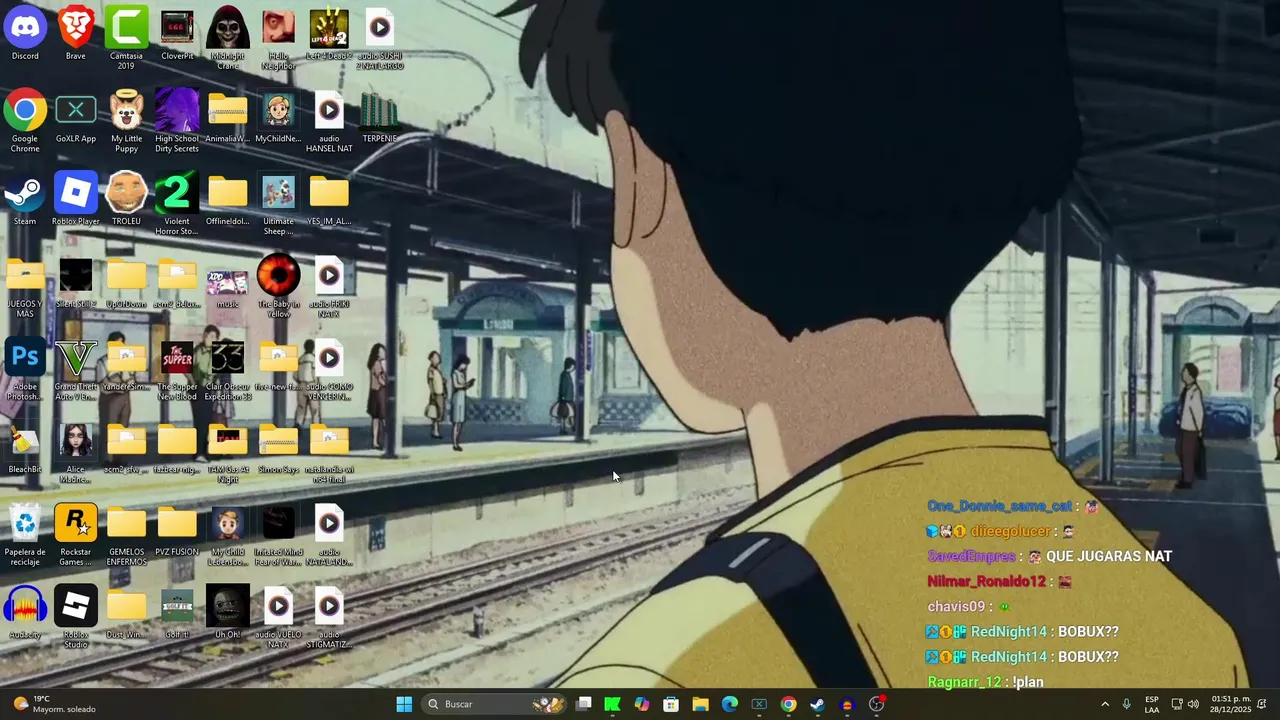The image size is (1280, 720).
Task: Select My Child Lebensborn icon
Action: coord(228,535)
